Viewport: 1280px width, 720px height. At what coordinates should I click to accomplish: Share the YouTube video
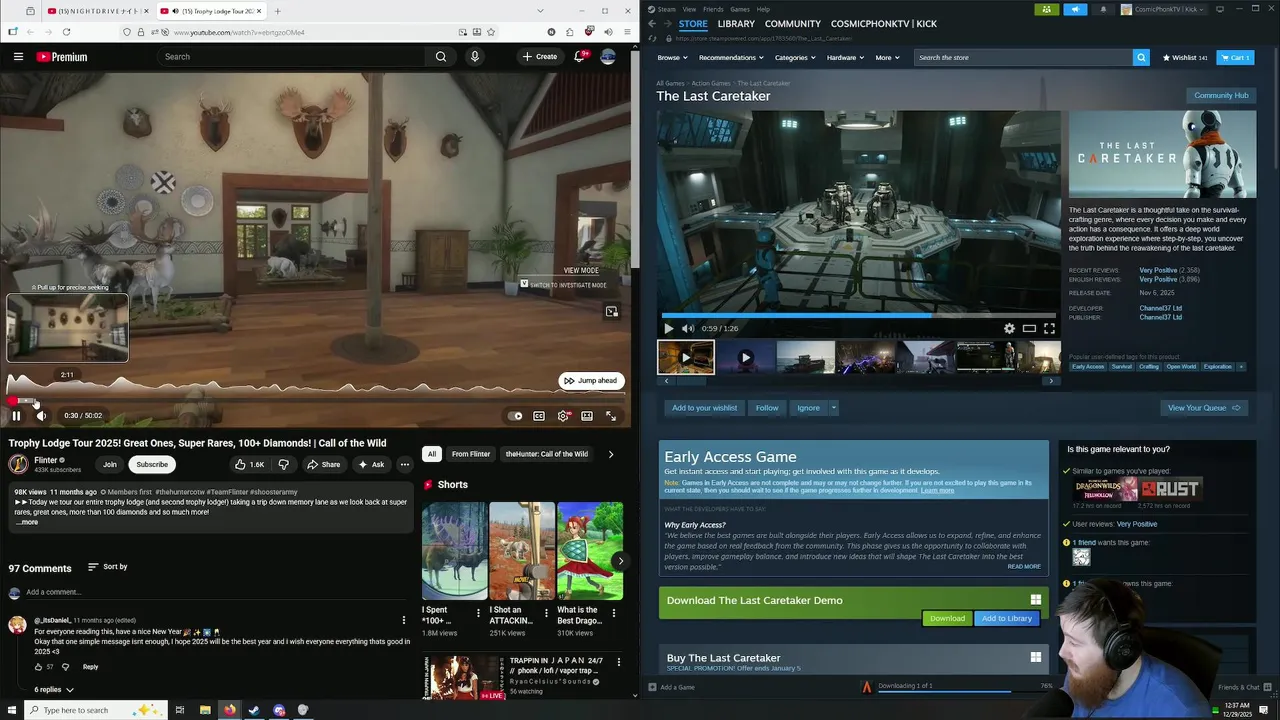point(323,464)
